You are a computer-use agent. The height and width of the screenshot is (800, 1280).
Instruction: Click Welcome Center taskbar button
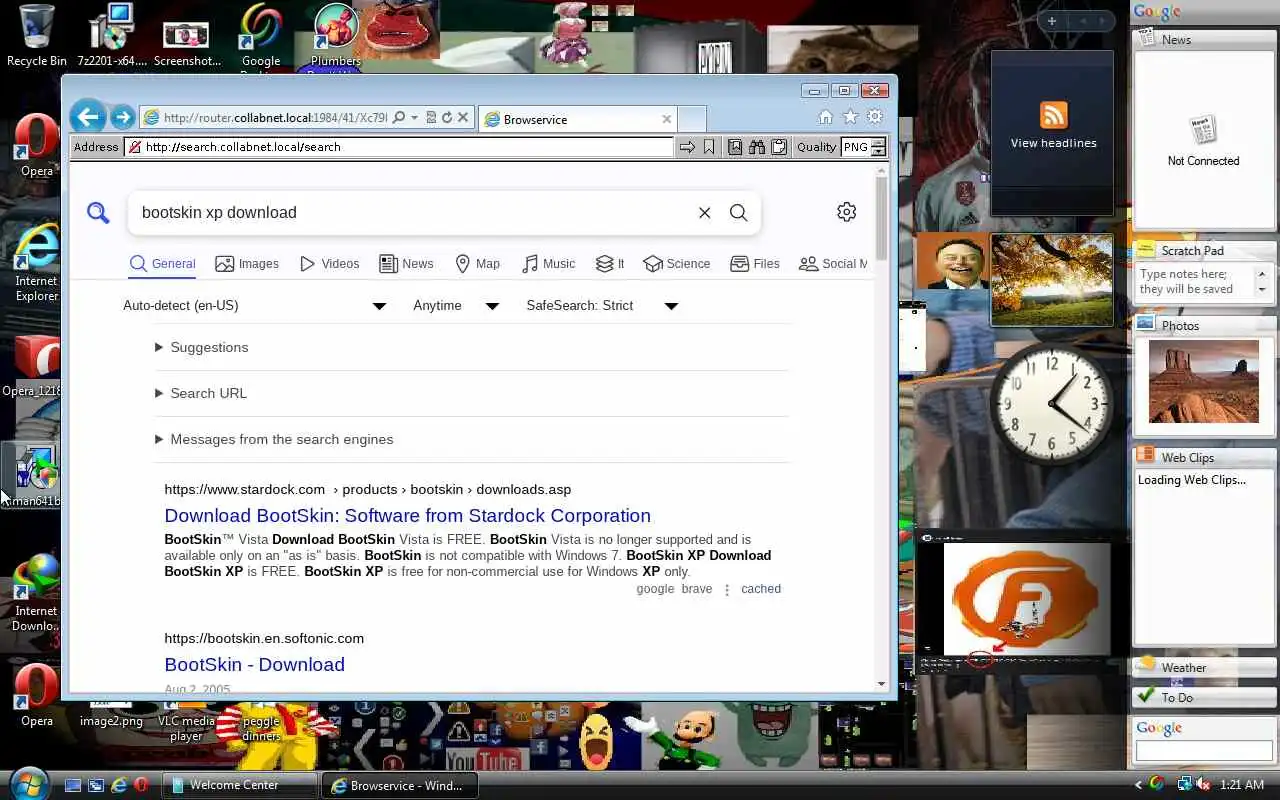pos(240,785)
